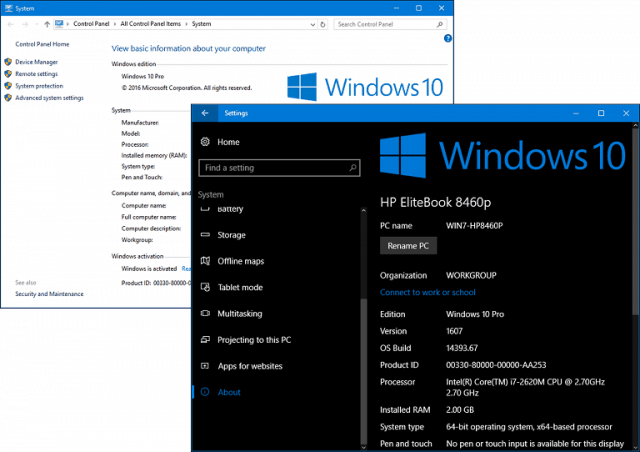Open Advanced system settings
The image size is (640, 452).
coord(49,98)
